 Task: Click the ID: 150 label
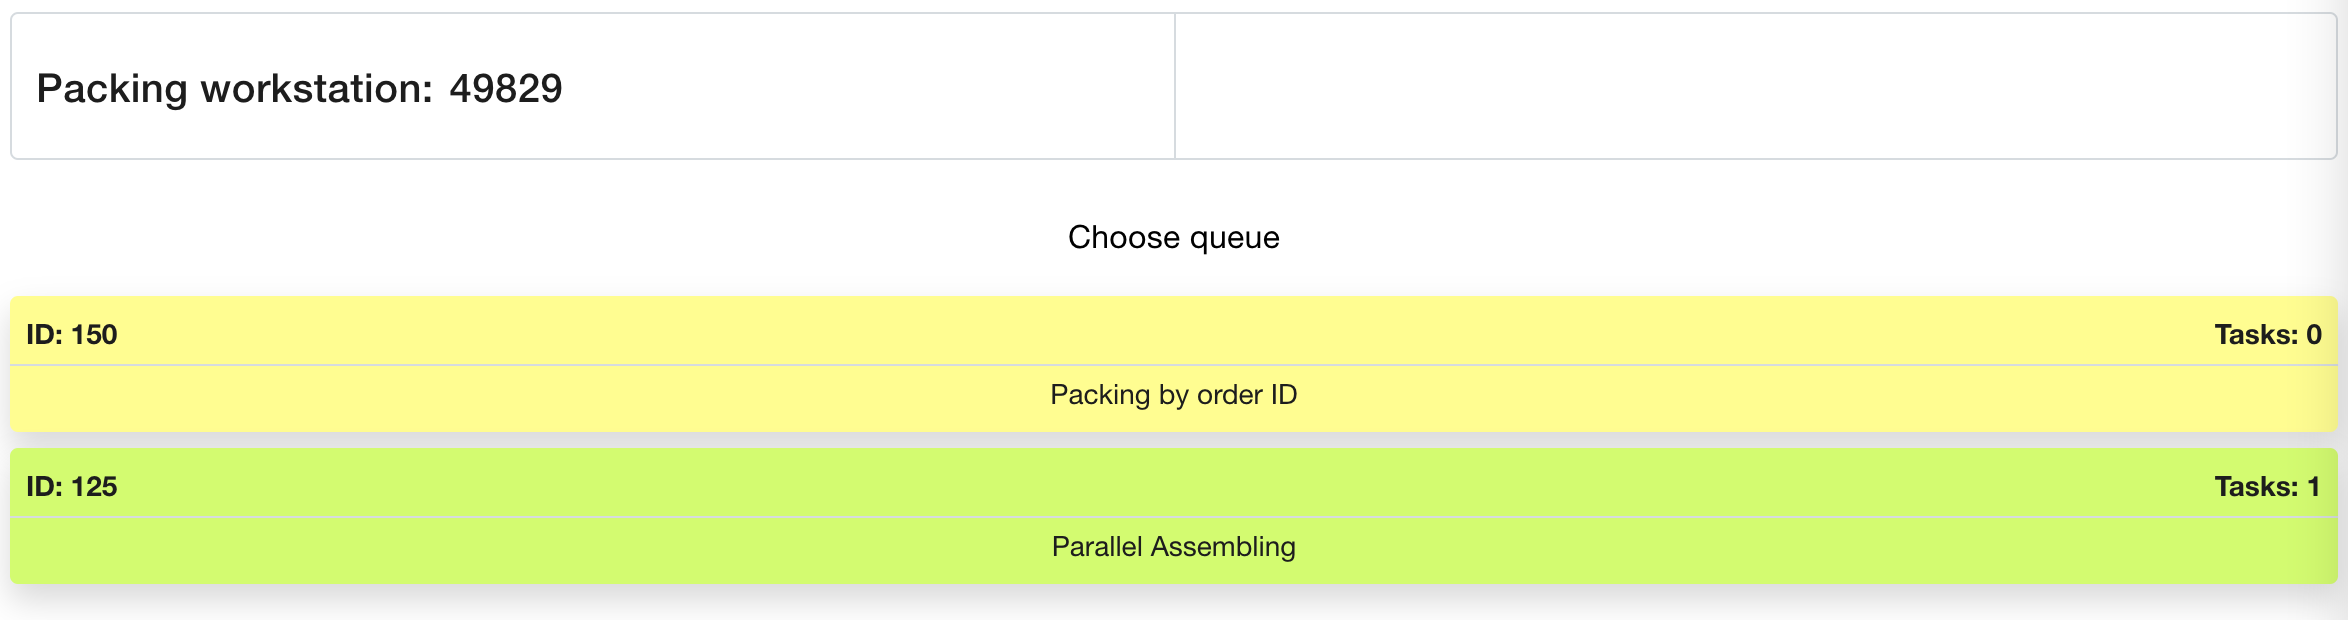72,335
